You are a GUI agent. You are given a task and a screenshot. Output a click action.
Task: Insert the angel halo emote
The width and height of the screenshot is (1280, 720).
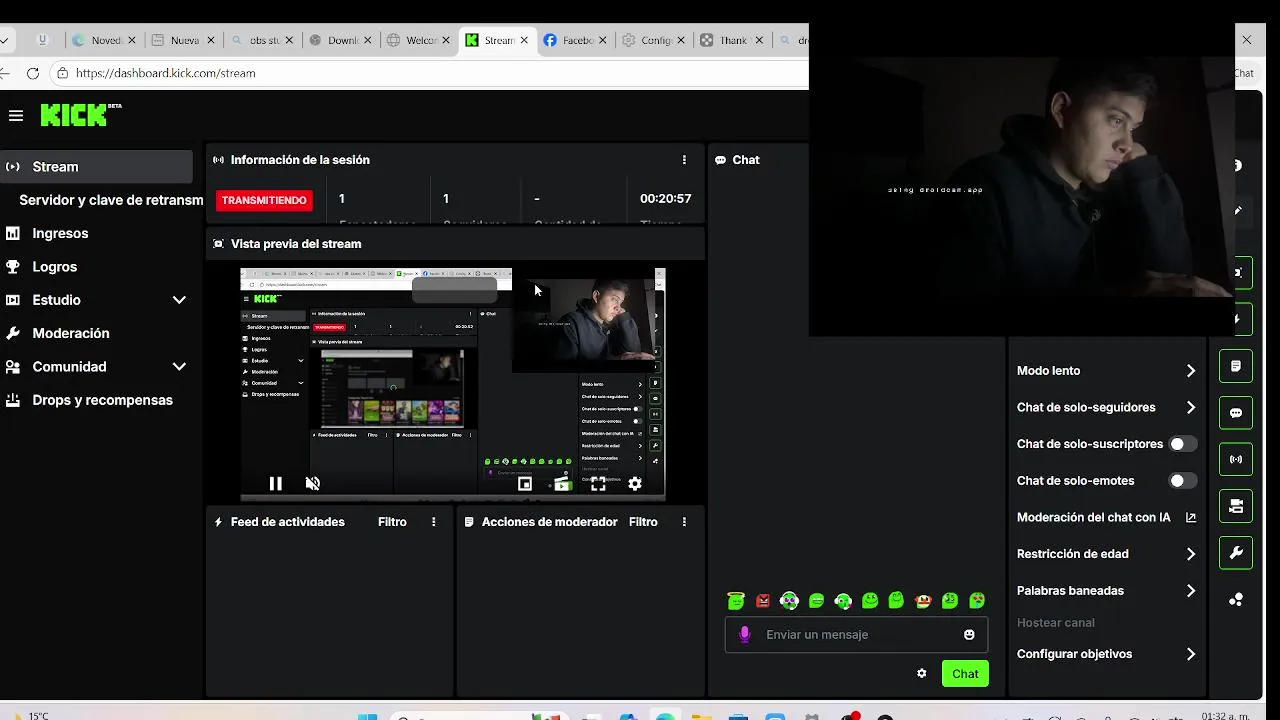pos(736,601)
